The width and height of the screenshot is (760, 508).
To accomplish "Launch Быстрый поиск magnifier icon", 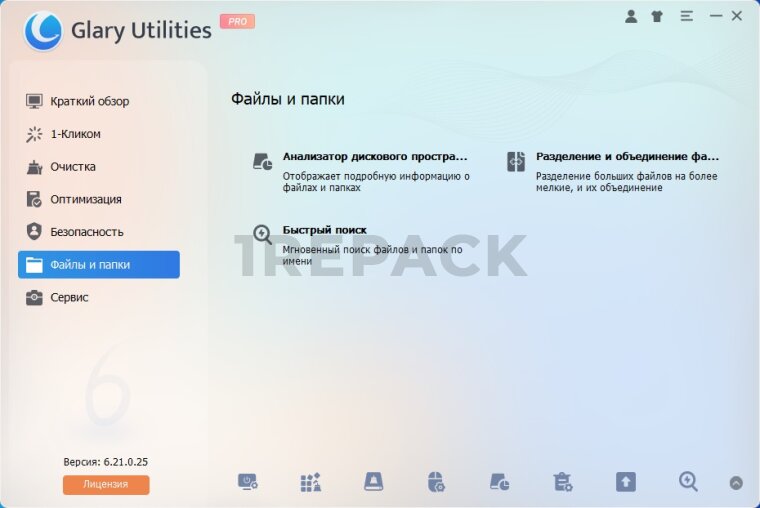I will (262, 235).
